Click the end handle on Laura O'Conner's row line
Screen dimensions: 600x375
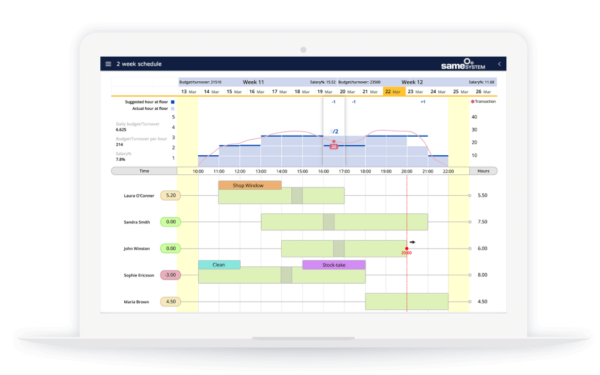(x=470, y=196)
